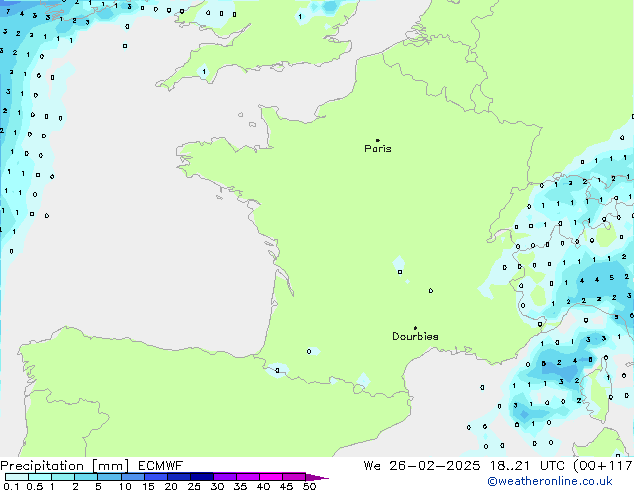Select the ECMWF model label

(161, 466)
